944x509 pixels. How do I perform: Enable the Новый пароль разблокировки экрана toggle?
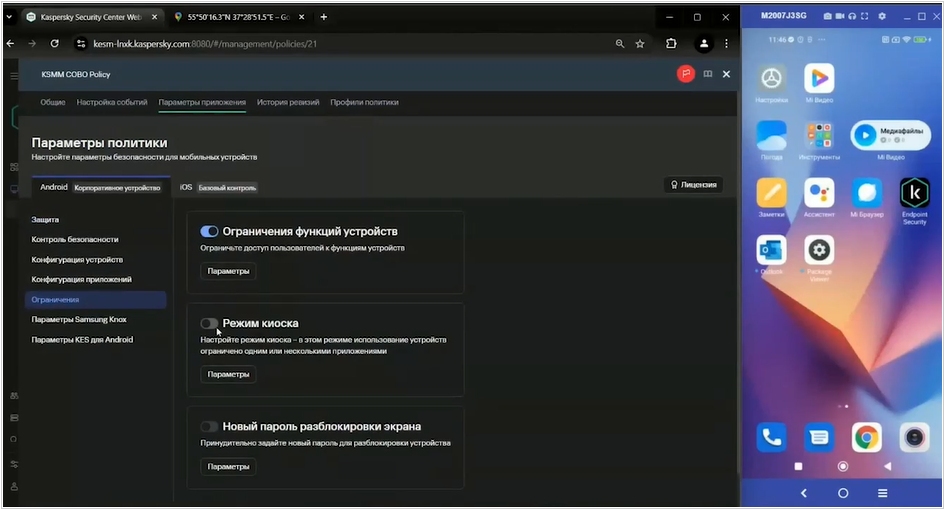(x=209, y=426)
